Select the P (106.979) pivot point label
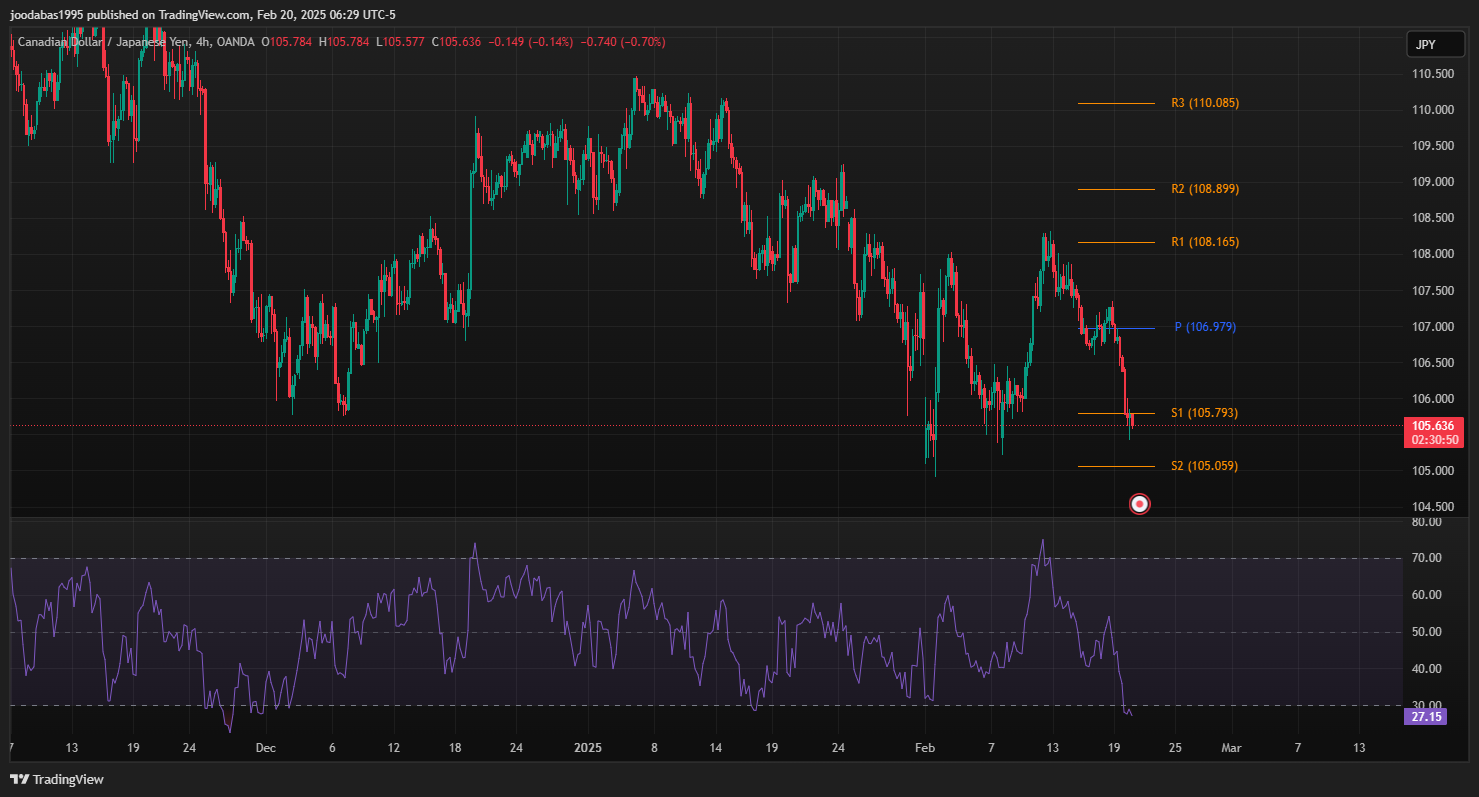The height and width of the screenshot is (797, 1479). [1204, 327]
